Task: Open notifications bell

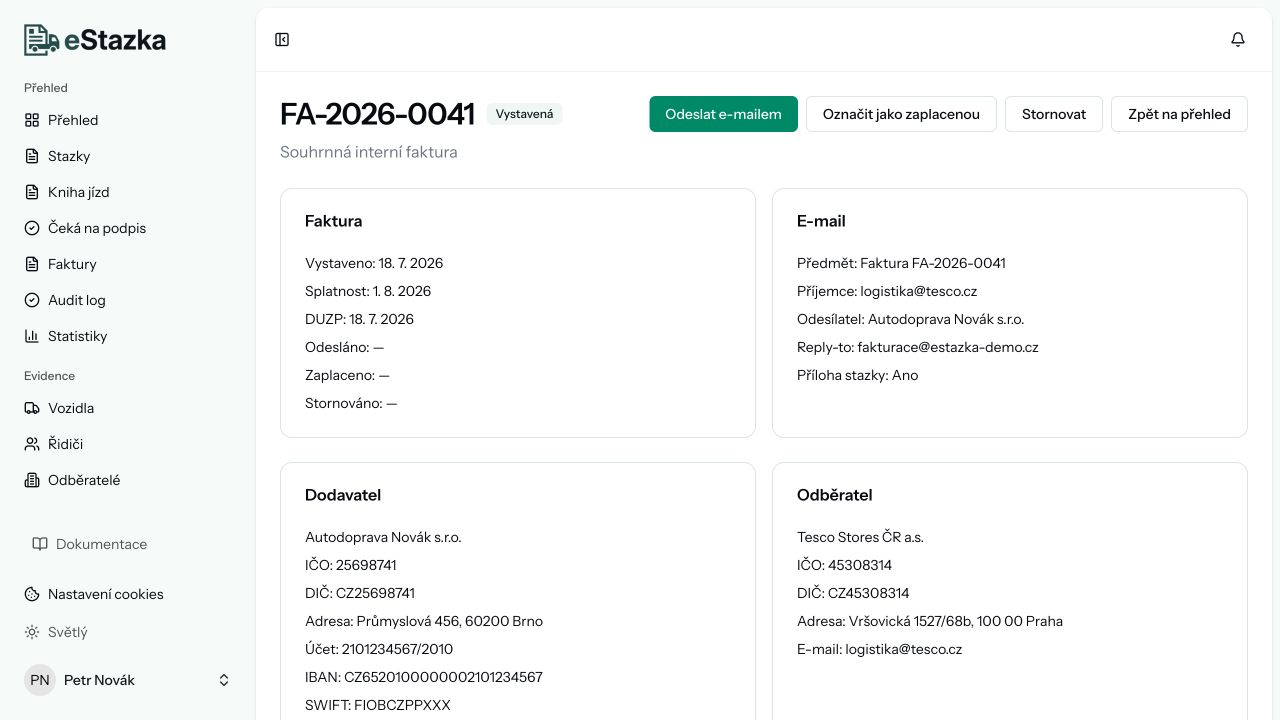Action: click(x=1238, y=40)
